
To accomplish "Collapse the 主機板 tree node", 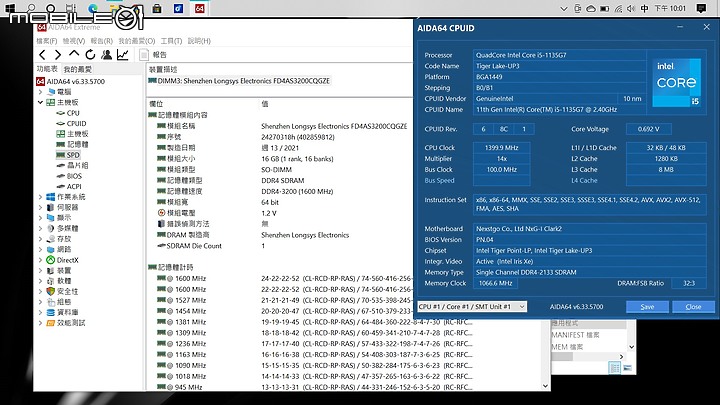I will [x=40, y=102].
